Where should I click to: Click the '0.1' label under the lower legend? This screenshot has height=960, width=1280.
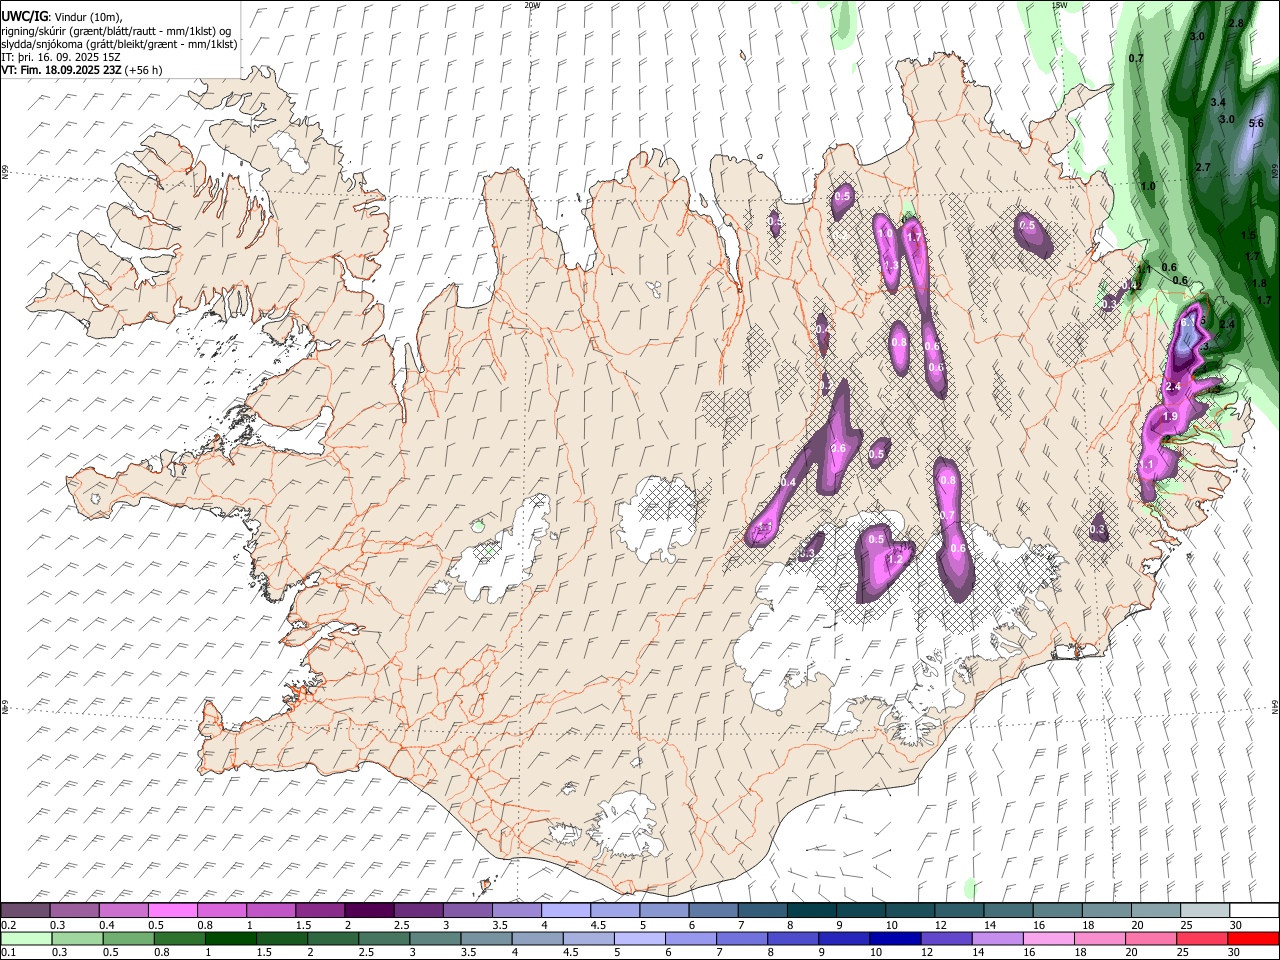tap(7, 952)
